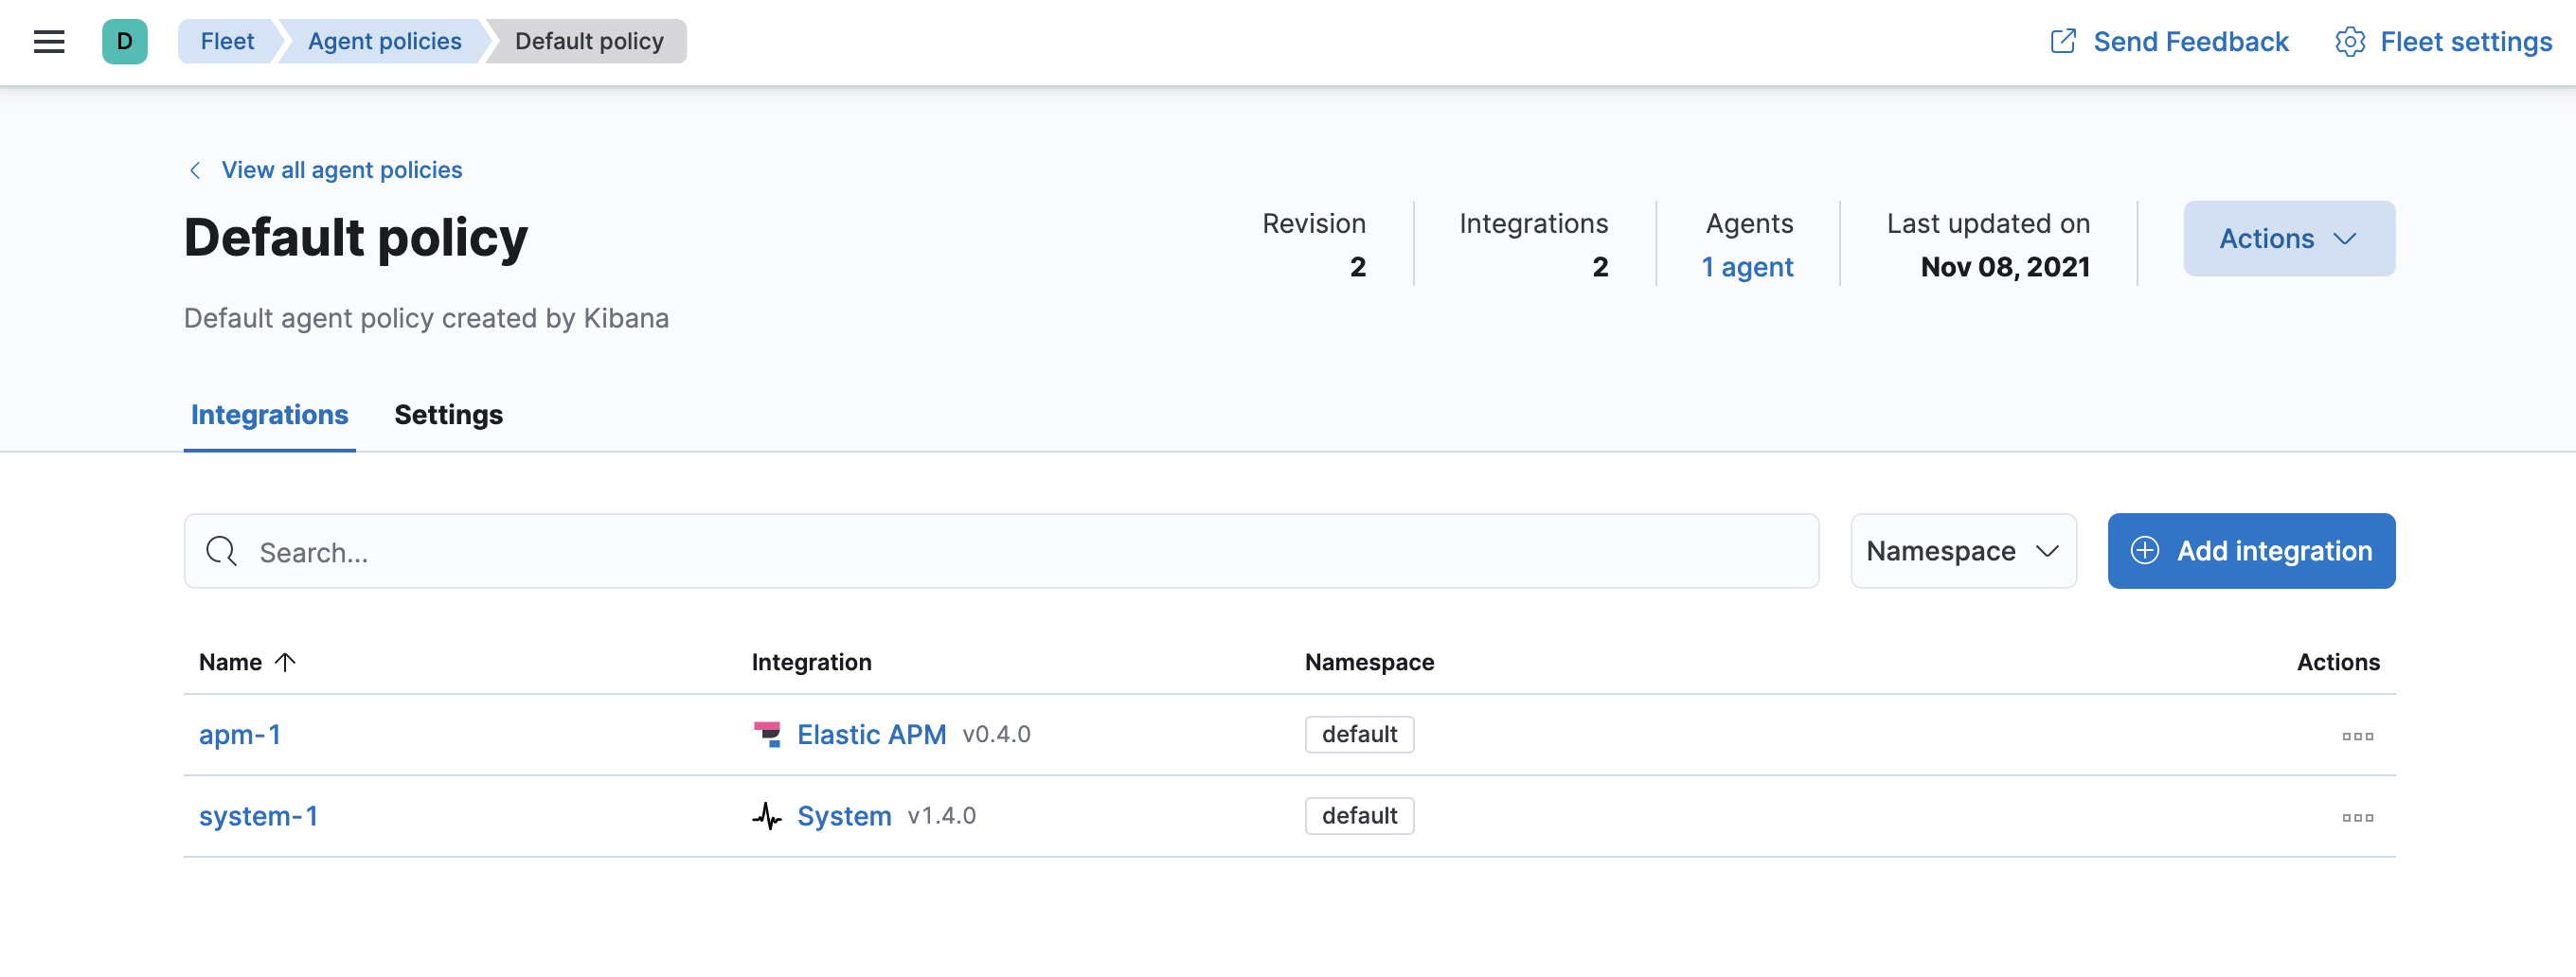Open the Actions dropdown for Default policy
2576x977 pixels.
(2289, 238)
